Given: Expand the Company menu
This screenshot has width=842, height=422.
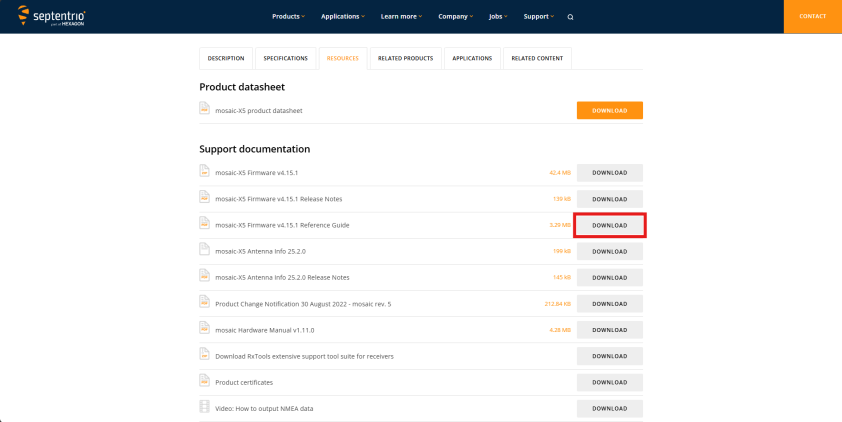Looking at the screenshot, I should pyautogui.click(x=455, y=17).
